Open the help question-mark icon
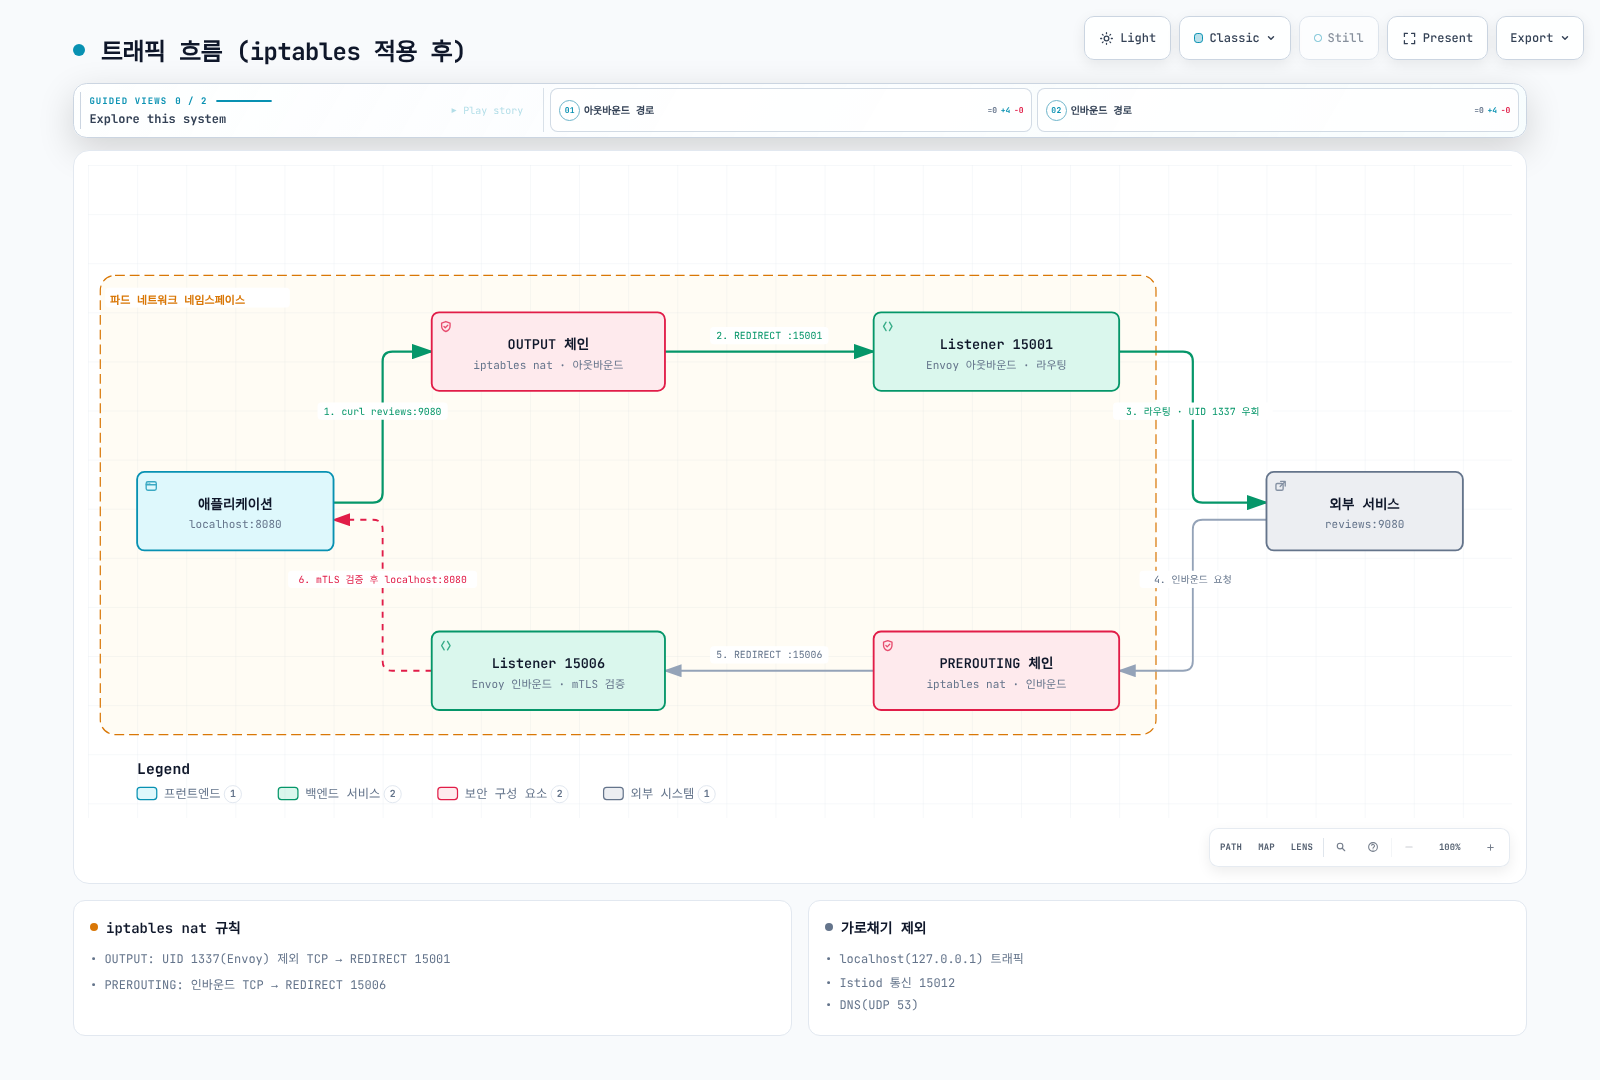Screen dimensions: 1600x1080 [x=1373, y=847]
